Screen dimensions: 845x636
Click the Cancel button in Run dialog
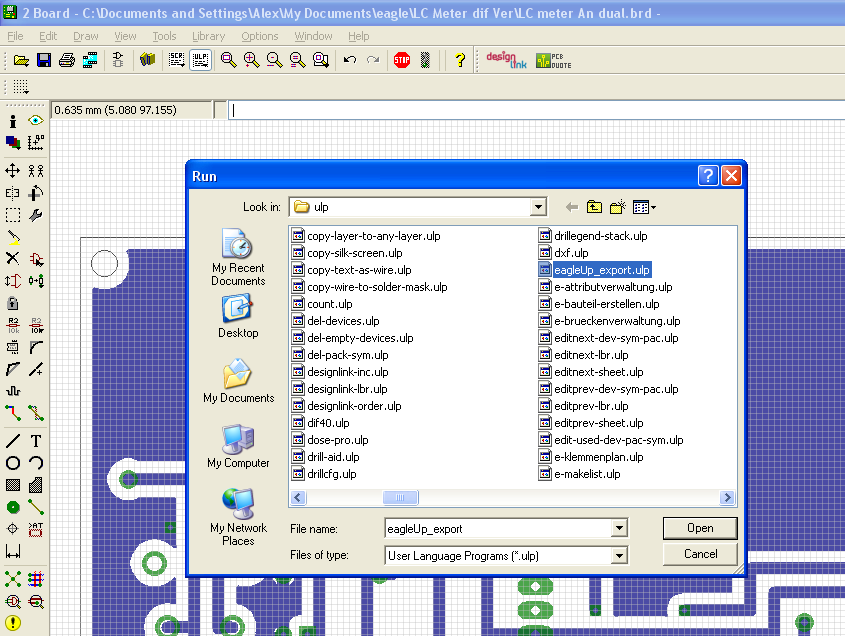coord(700,554)
